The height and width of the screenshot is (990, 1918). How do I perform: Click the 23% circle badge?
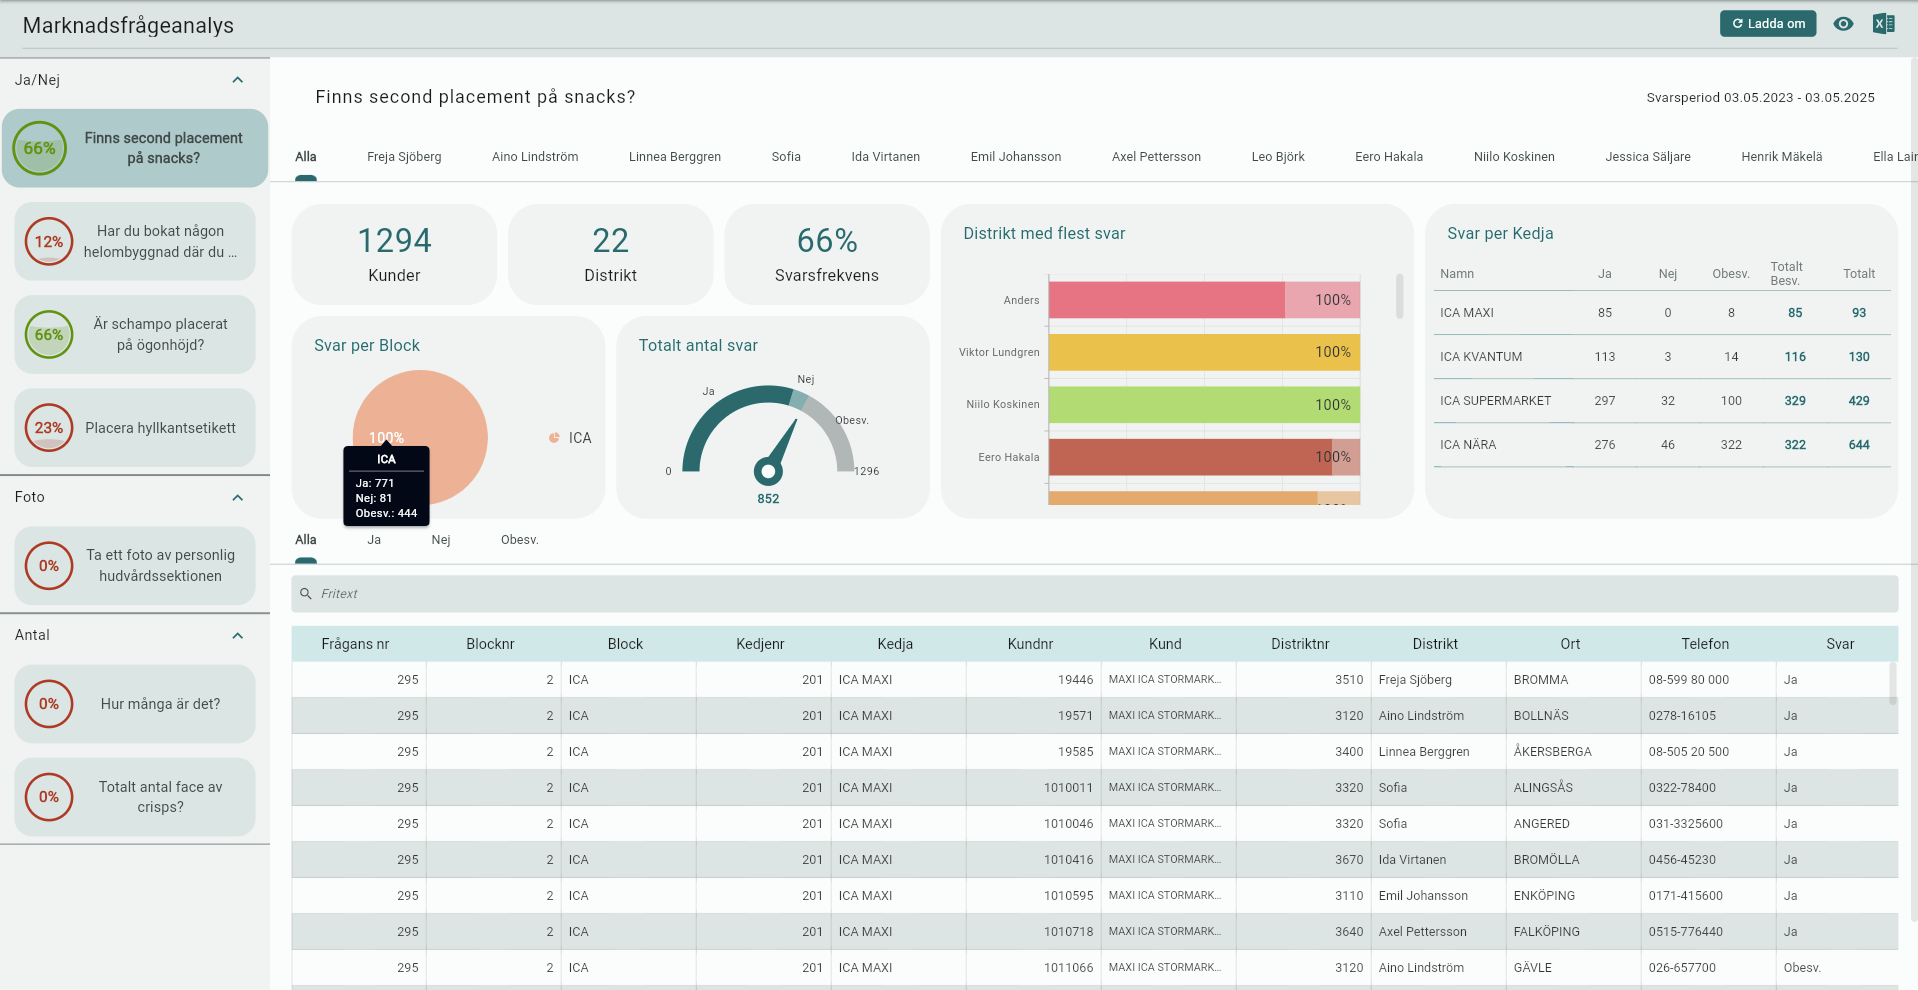(49, 428)
